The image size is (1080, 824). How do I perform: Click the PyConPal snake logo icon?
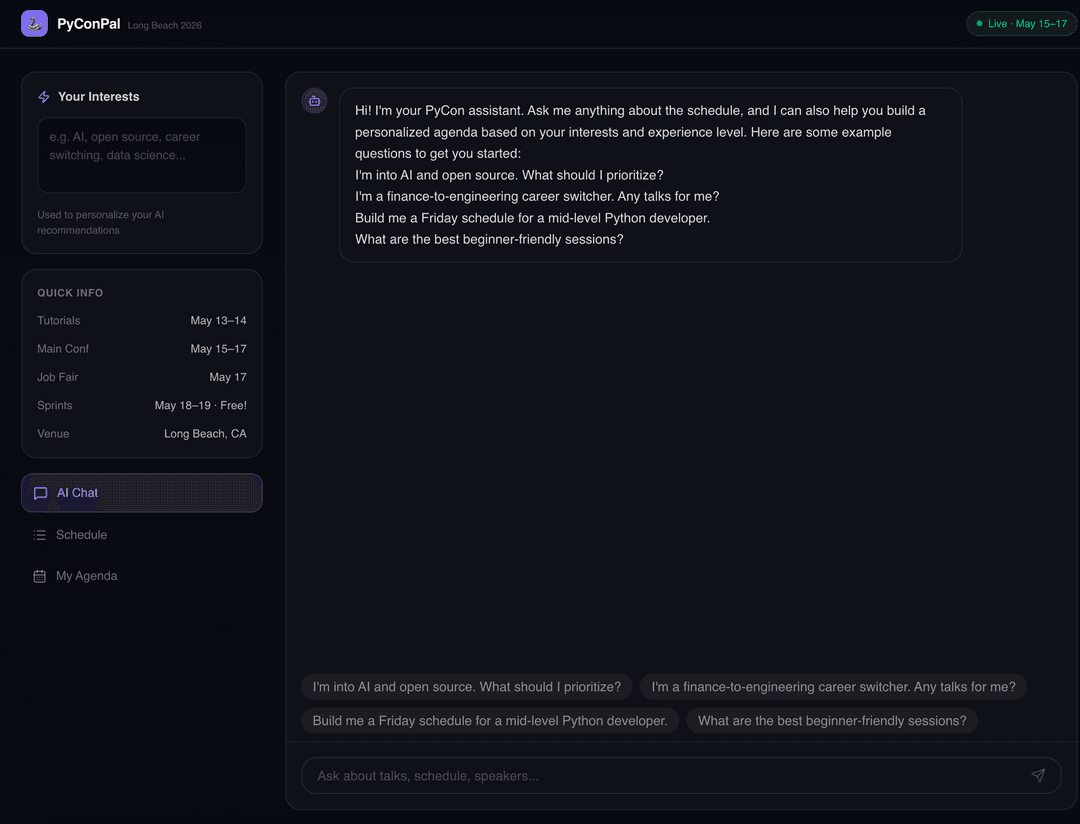tap(34, 23)
